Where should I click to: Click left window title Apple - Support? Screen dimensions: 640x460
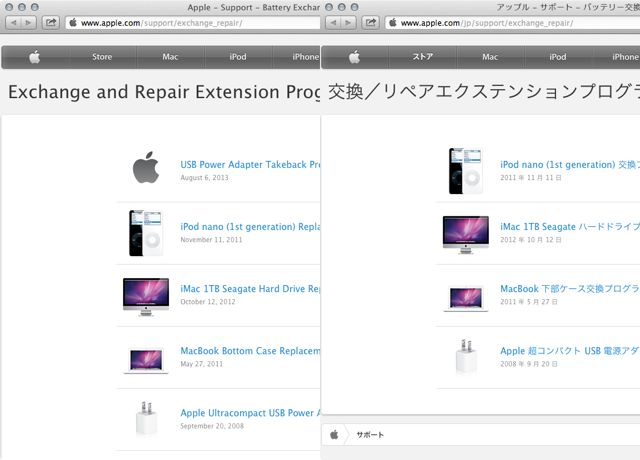click(253, 7)
